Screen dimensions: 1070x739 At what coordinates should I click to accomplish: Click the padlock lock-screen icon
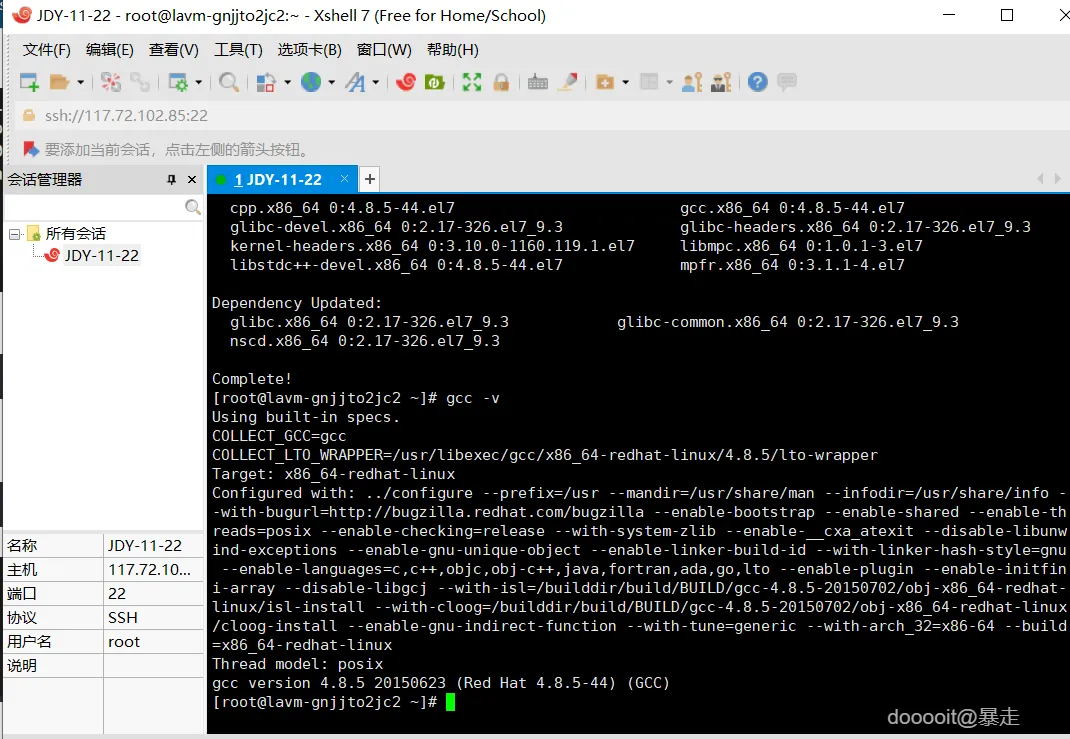click(x=502, y=83)
